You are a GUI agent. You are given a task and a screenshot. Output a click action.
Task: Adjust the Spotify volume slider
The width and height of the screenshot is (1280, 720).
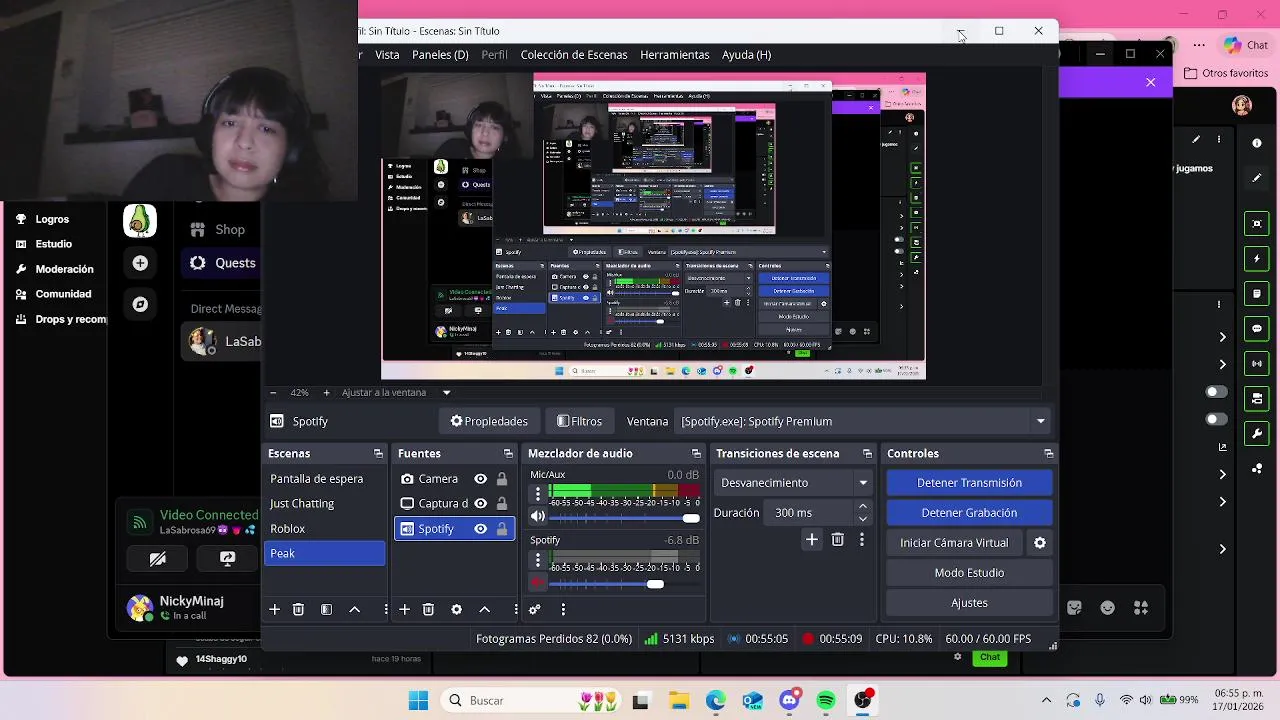(x=624, y=583)
